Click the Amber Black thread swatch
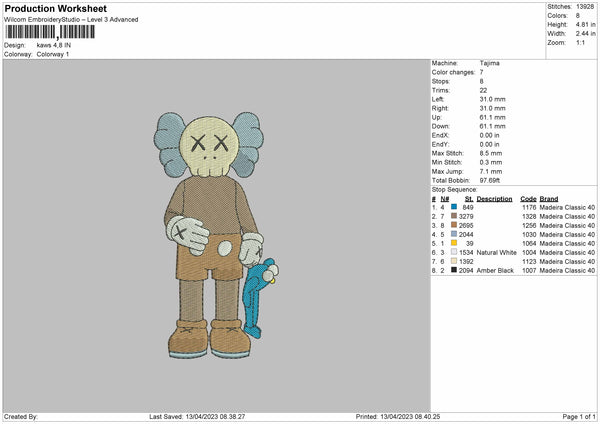 click(454, 270)
